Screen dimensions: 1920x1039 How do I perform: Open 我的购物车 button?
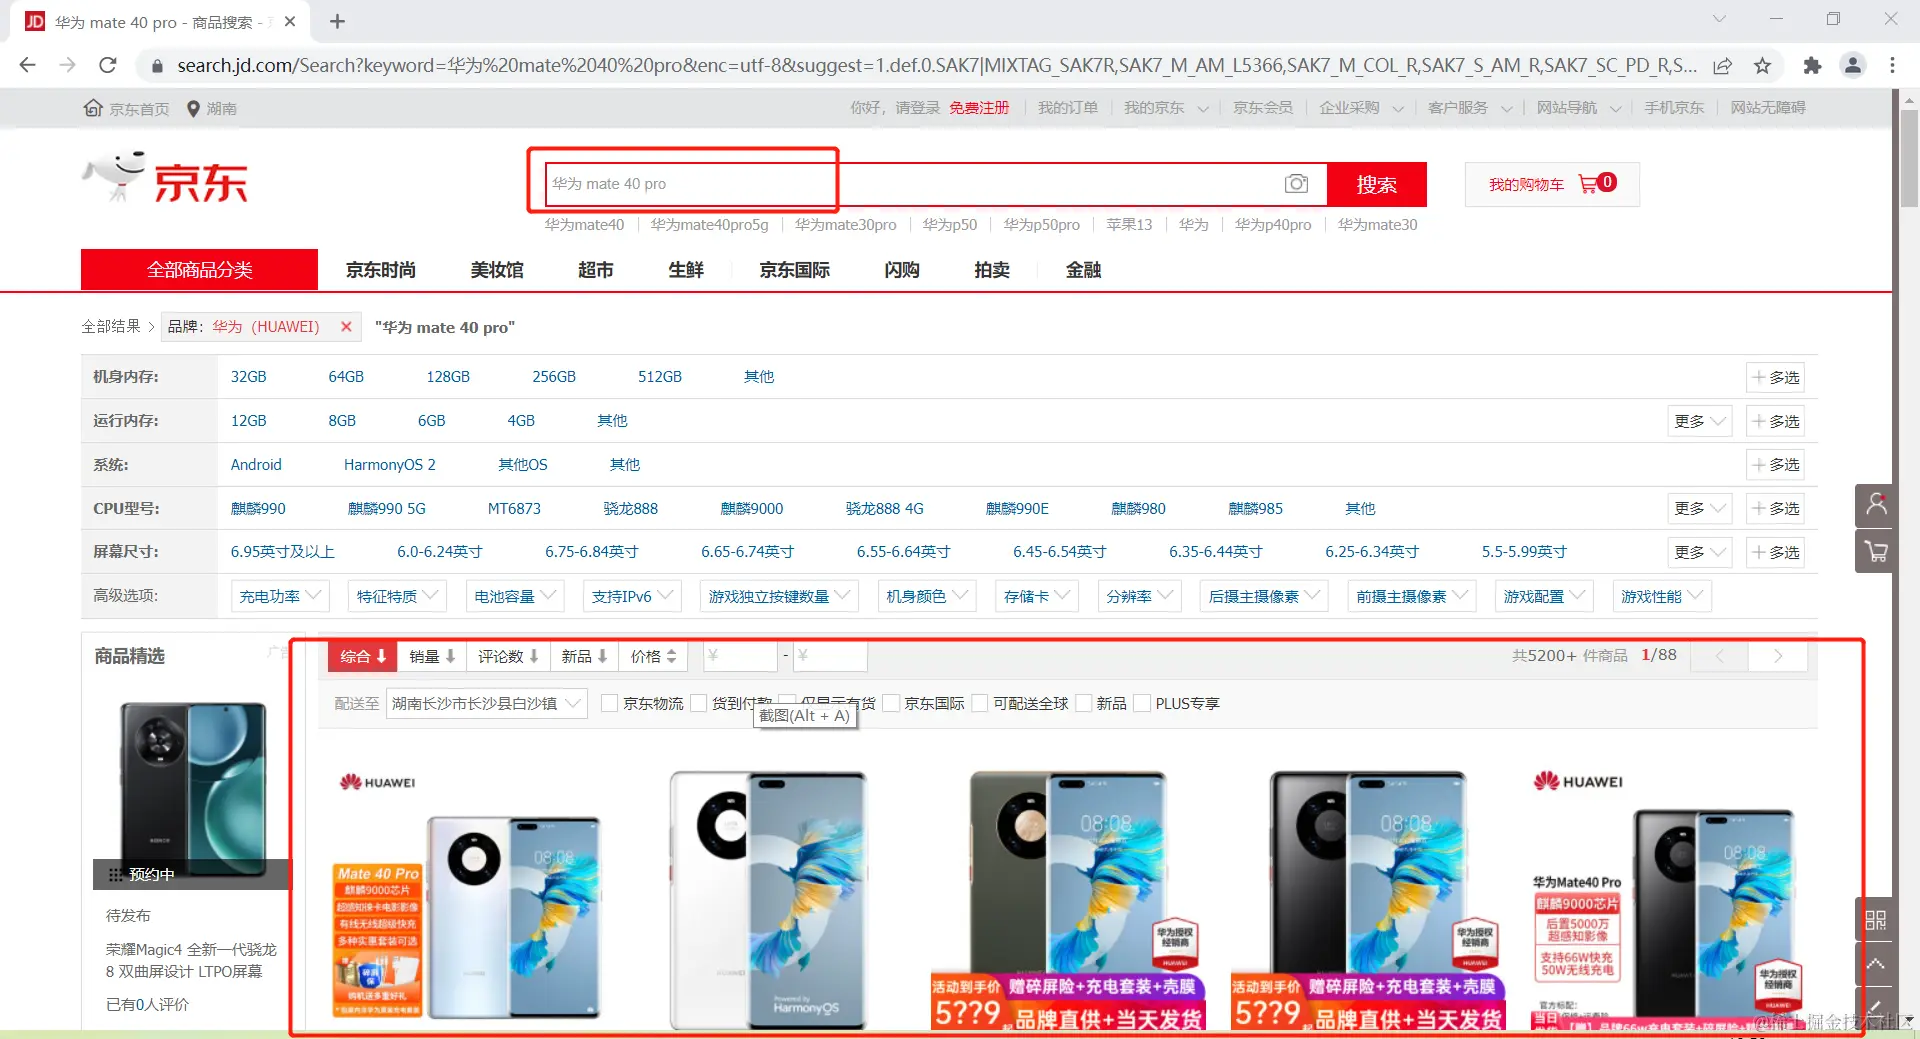pyautogui.click(x=1552, y=184)
